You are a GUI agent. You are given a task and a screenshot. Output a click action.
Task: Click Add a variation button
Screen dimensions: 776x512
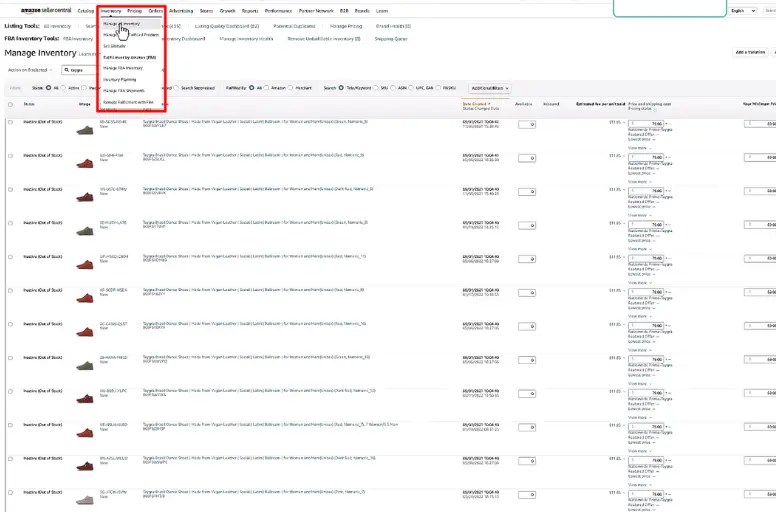coord(750,52)
